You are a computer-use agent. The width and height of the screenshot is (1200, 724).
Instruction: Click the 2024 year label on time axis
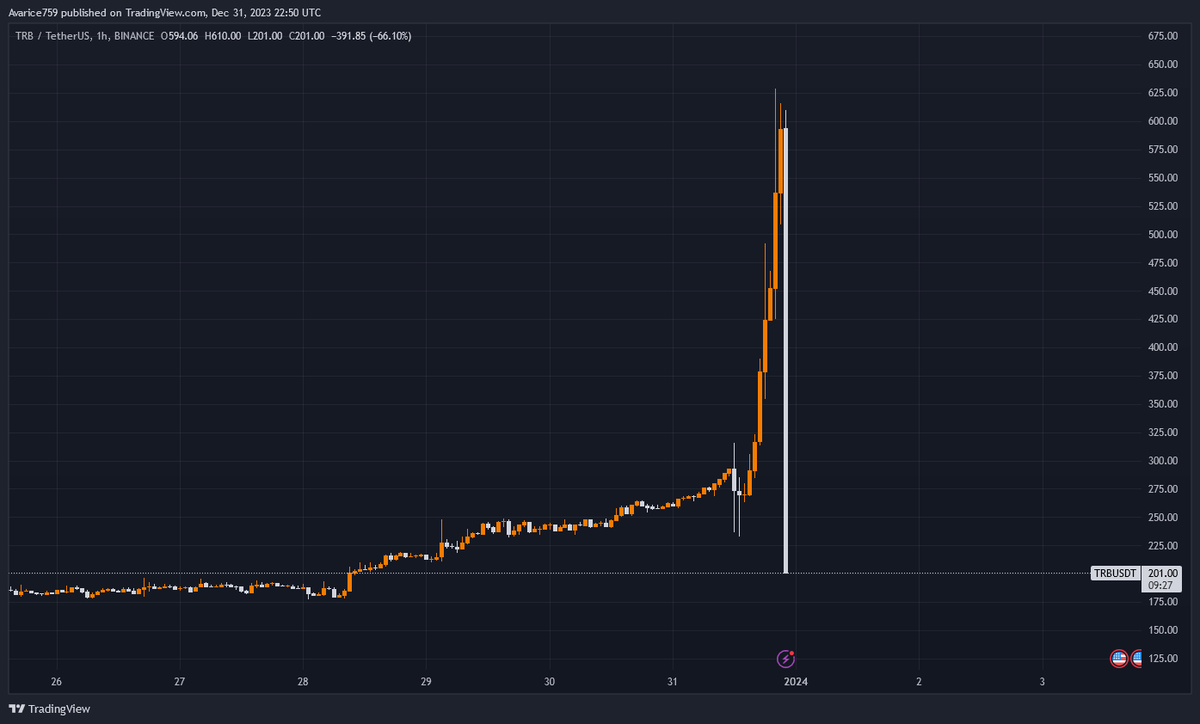796,682
